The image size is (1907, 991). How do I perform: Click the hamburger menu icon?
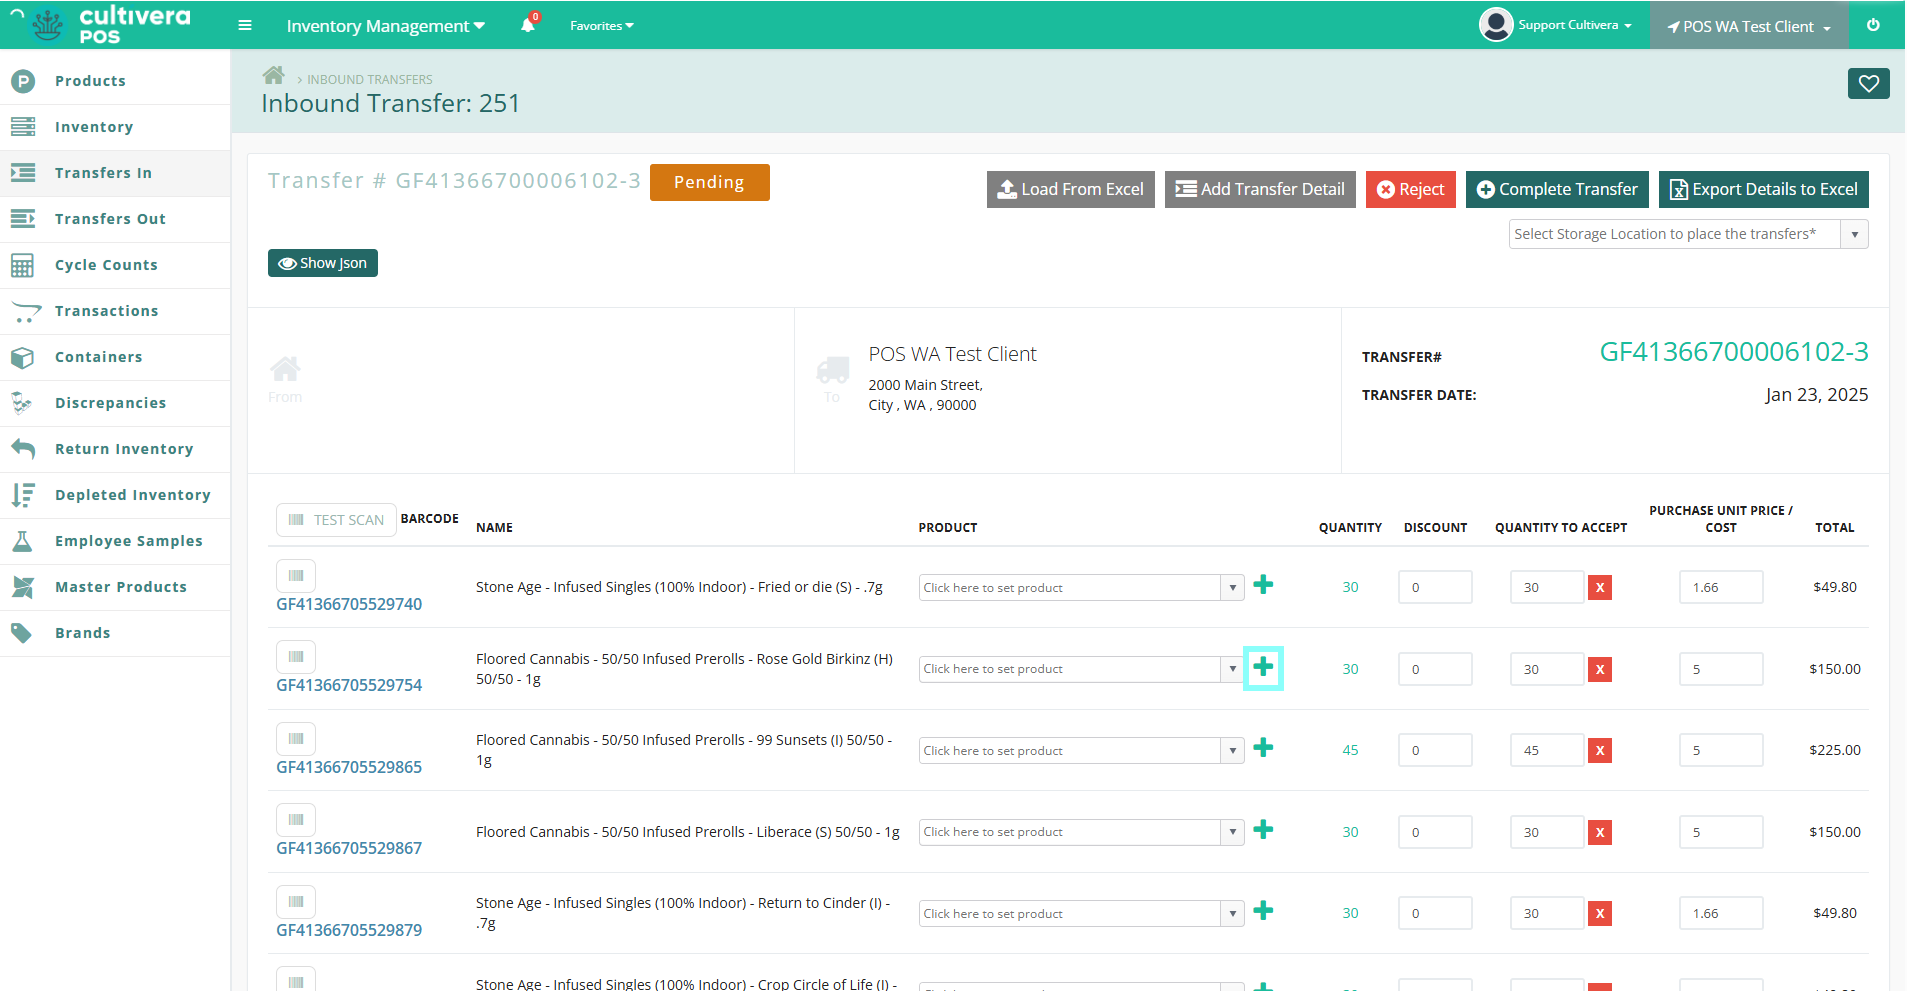click(x=245, y=25)
